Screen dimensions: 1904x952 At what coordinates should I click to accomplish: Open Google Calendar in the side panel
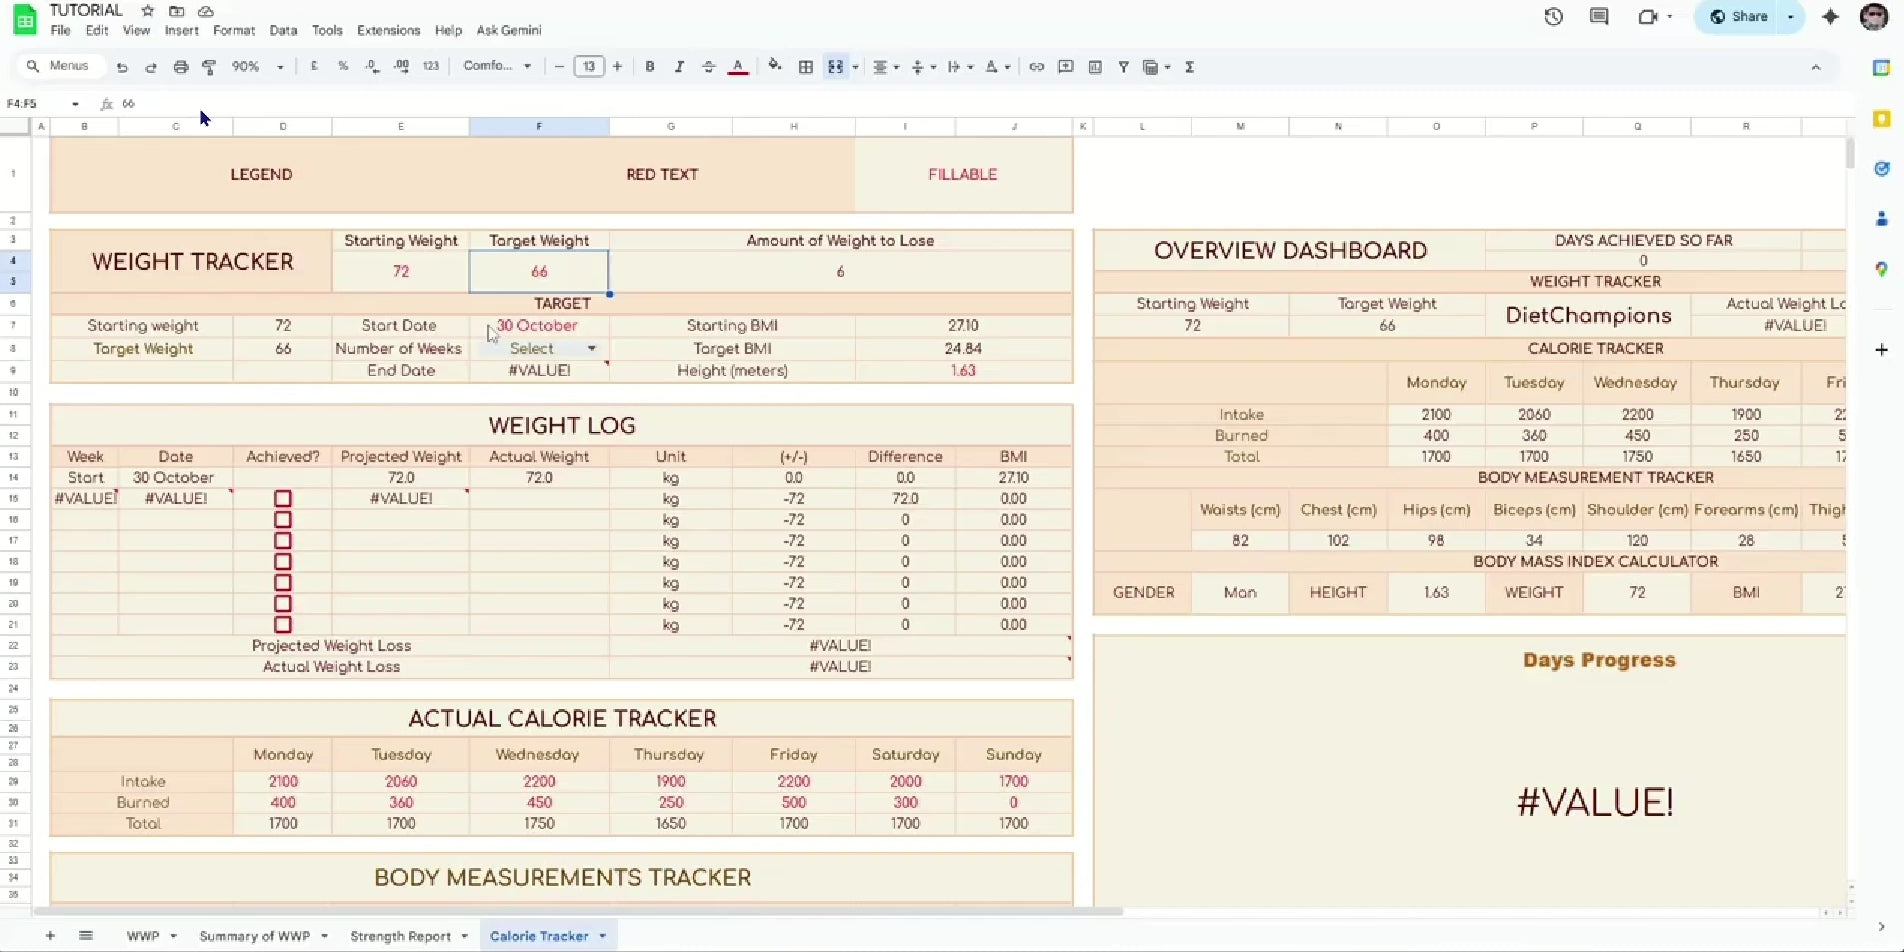coord(1882,67)
